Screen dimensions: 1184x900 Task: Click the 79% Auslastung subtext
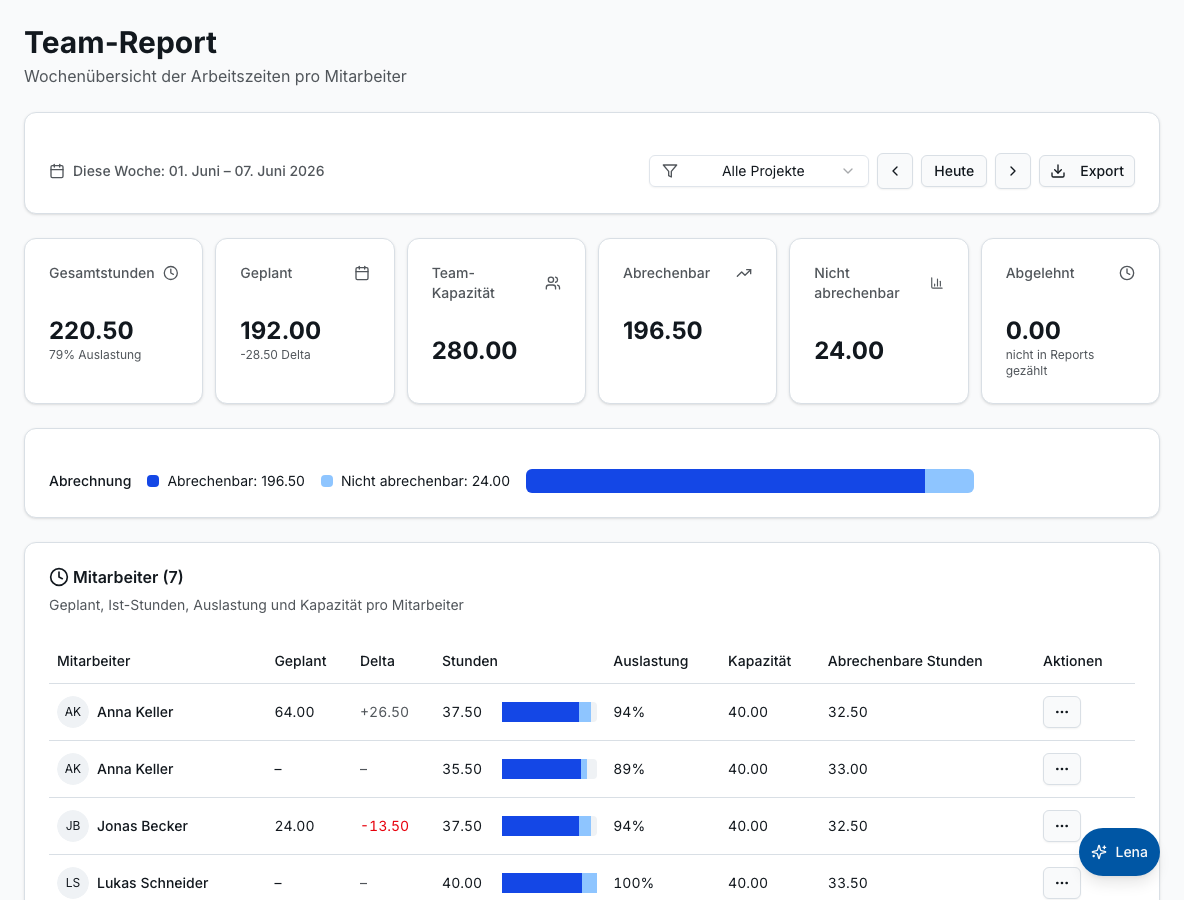pyautogui.click(x=95, y=355)
